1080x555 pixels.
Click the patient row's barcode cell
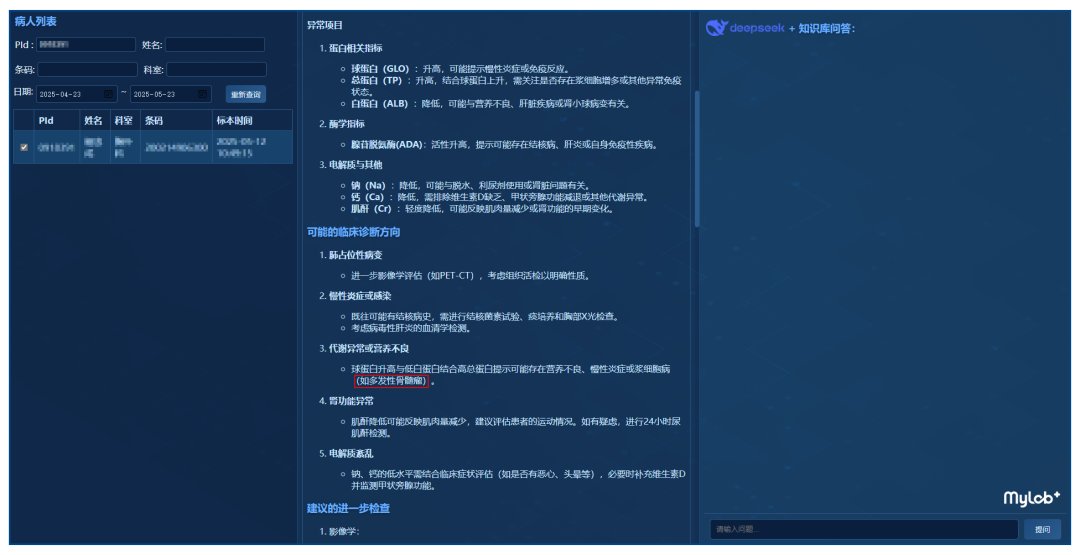click(176, 147)
